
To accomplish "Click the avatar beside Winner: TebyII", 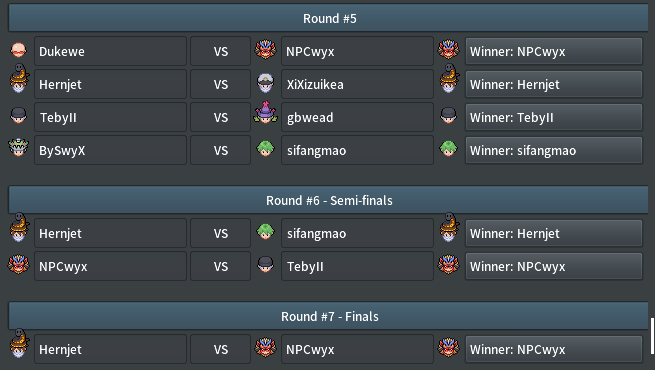I will click(x=449, y=116).
